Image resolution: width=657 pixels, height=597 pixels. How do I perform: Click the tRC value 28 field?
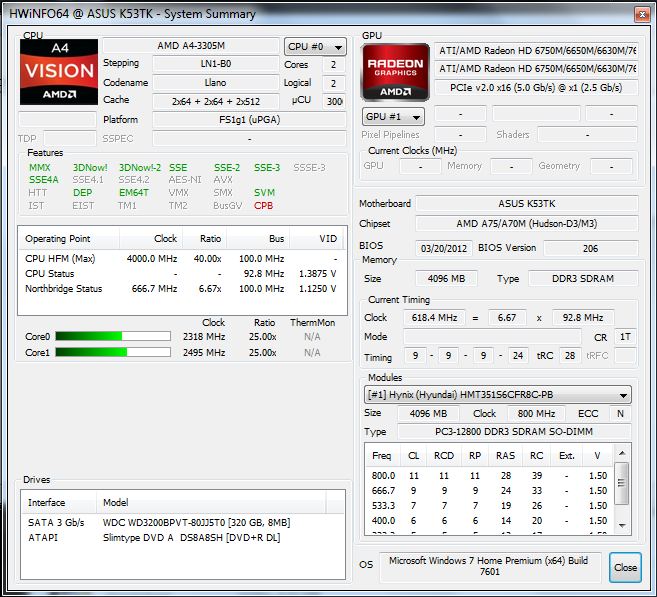coord(570,356)
